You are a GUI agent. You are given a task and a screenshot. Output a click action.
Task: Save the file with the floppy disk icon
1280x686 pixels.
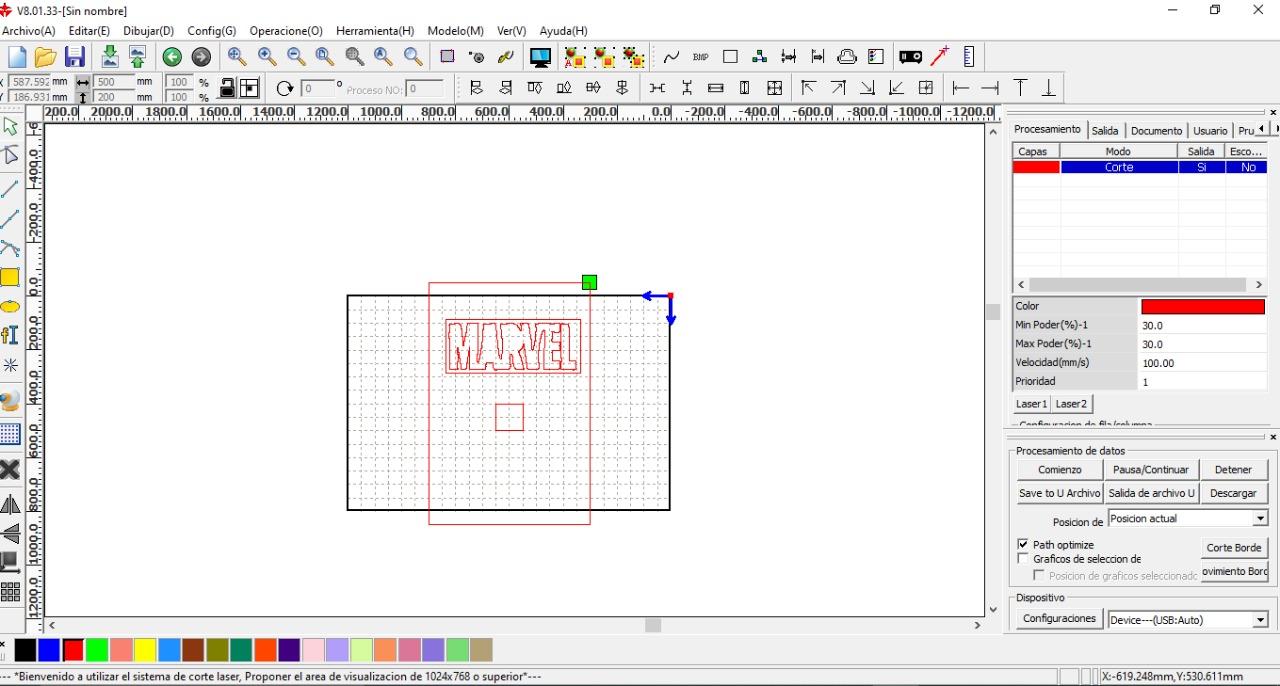pyautogui.click(x=75, y=58)
